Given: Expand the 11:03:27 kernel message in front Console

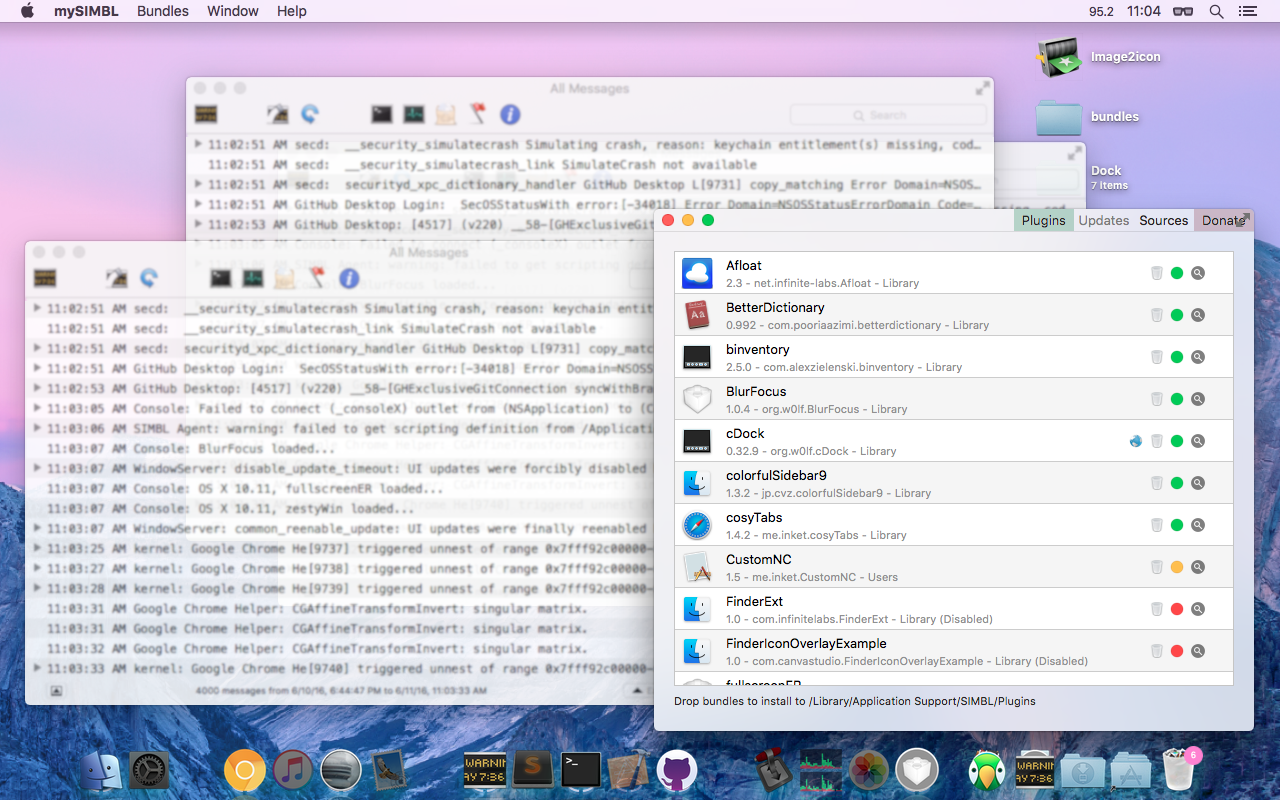Looking at the screenshot, I should tap(38, 568).
